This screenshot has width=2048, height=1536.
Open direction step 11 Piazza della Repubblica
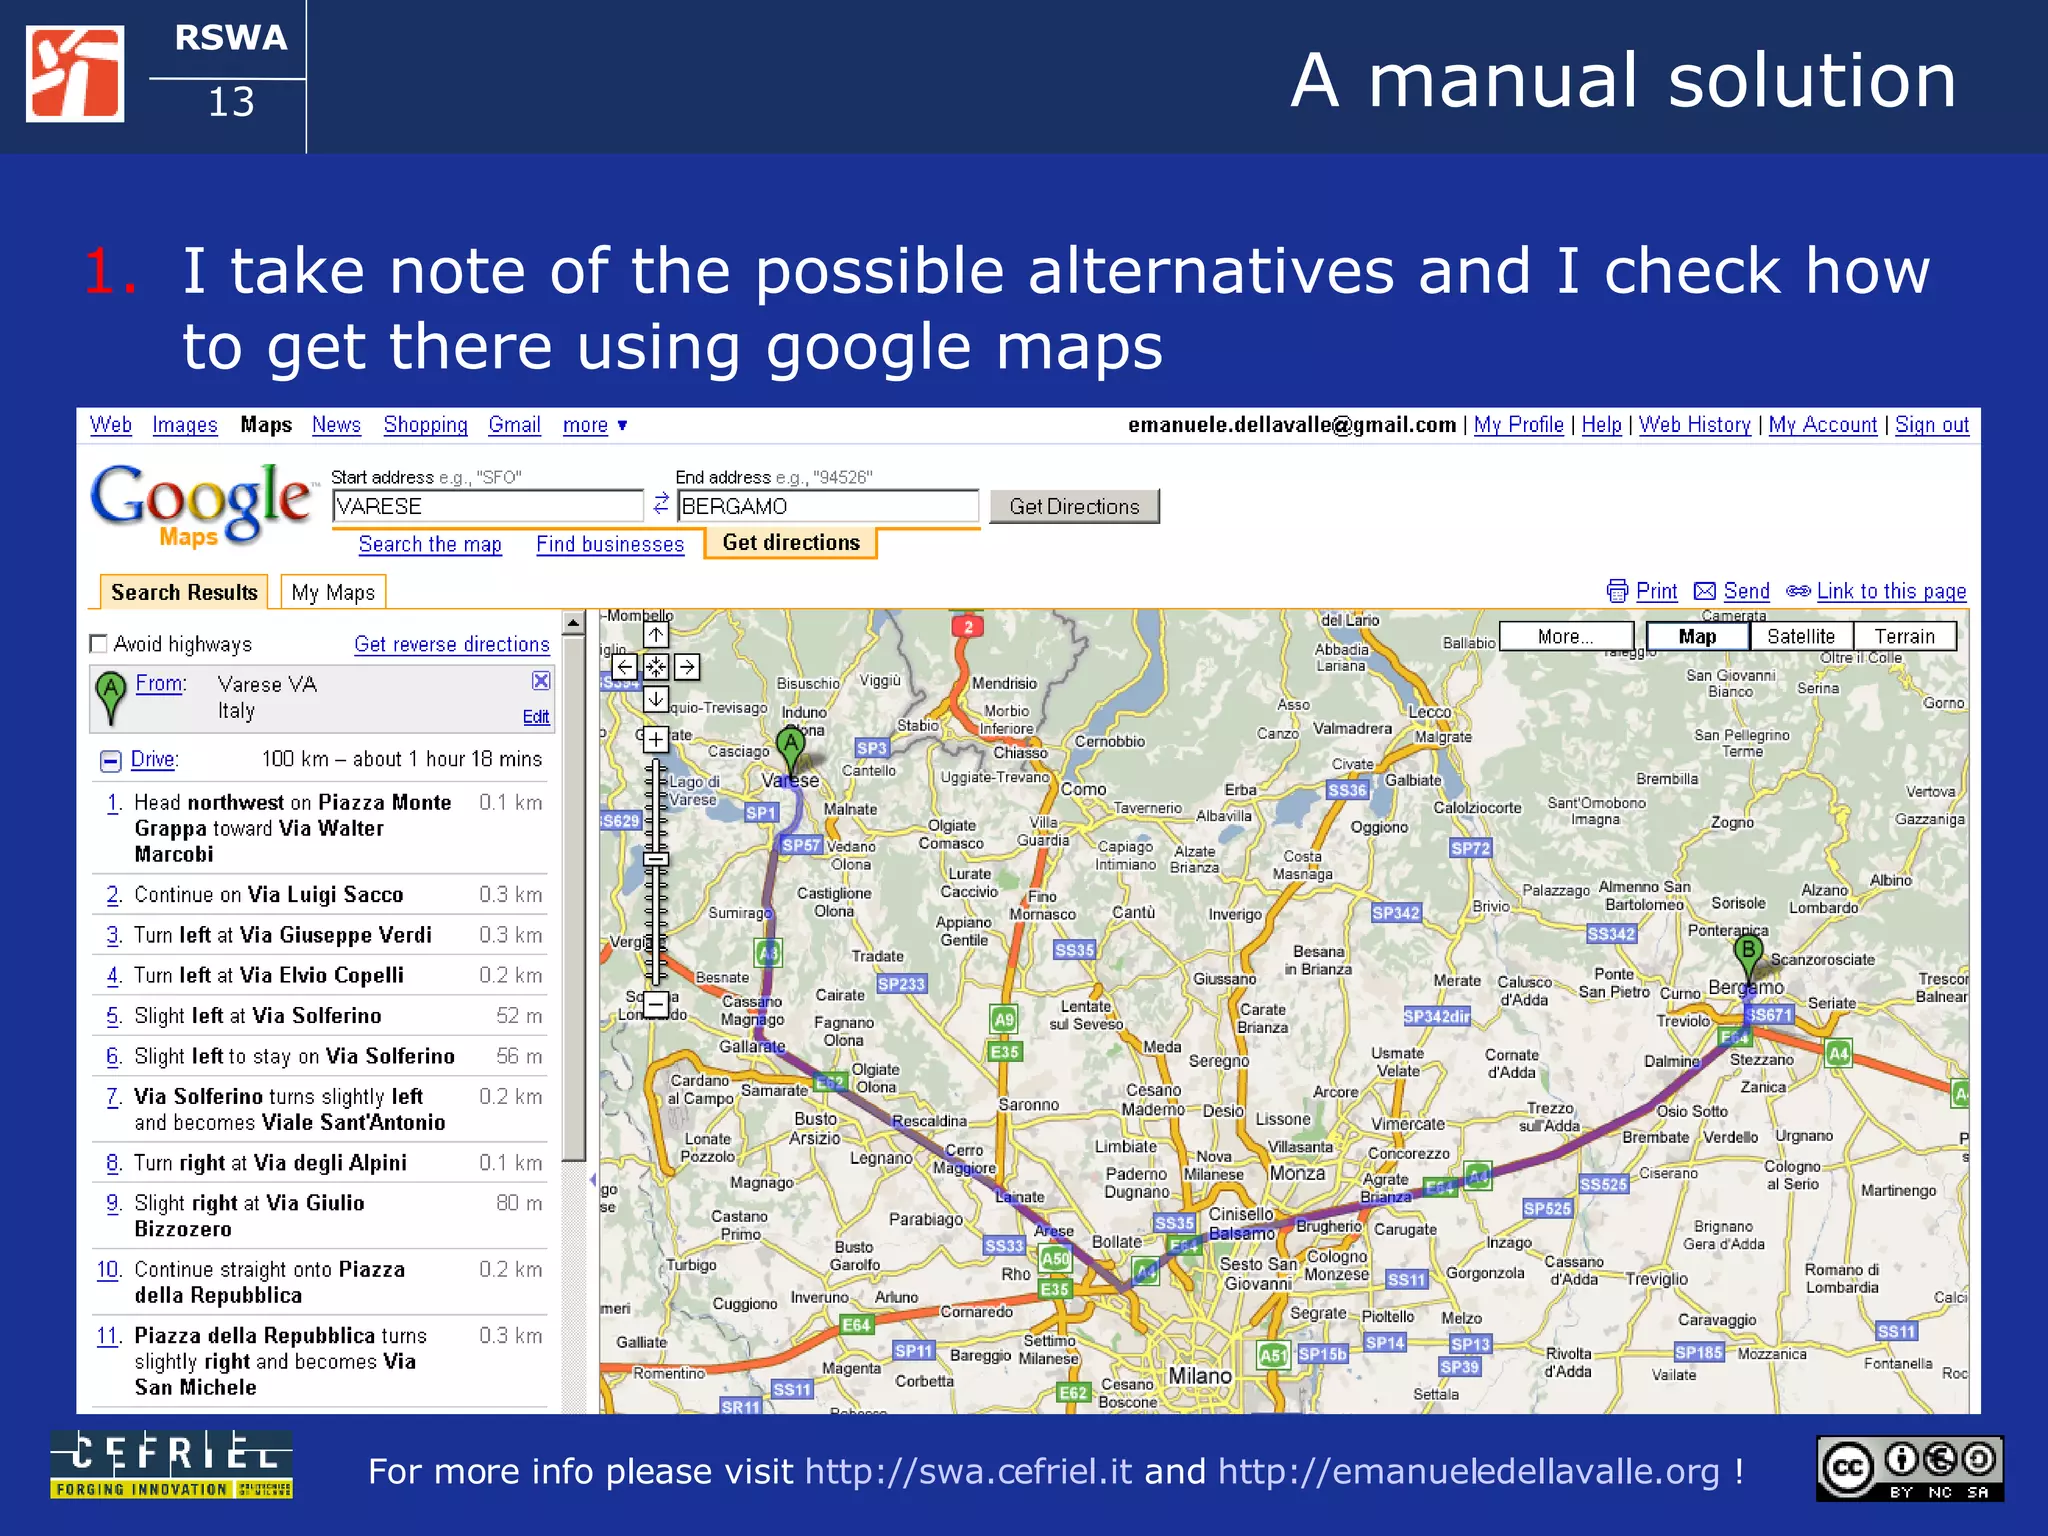point(109,1336)
